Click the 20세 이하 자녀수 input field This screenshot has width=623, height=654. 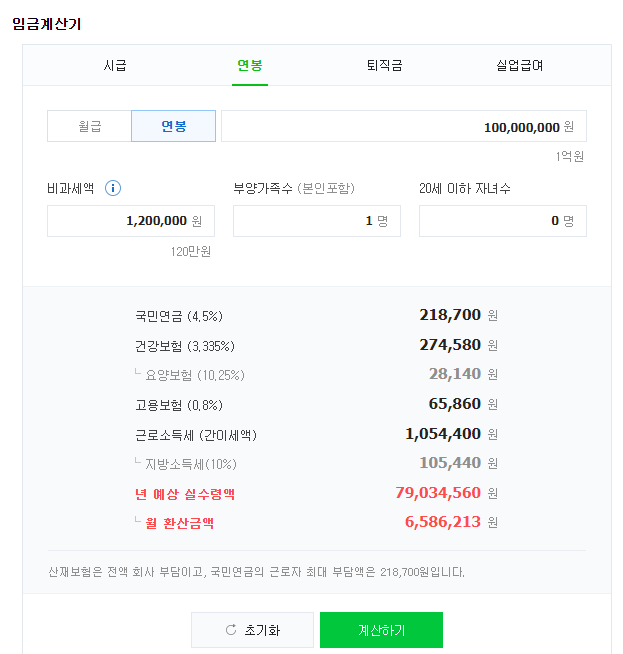pos(502,221)
